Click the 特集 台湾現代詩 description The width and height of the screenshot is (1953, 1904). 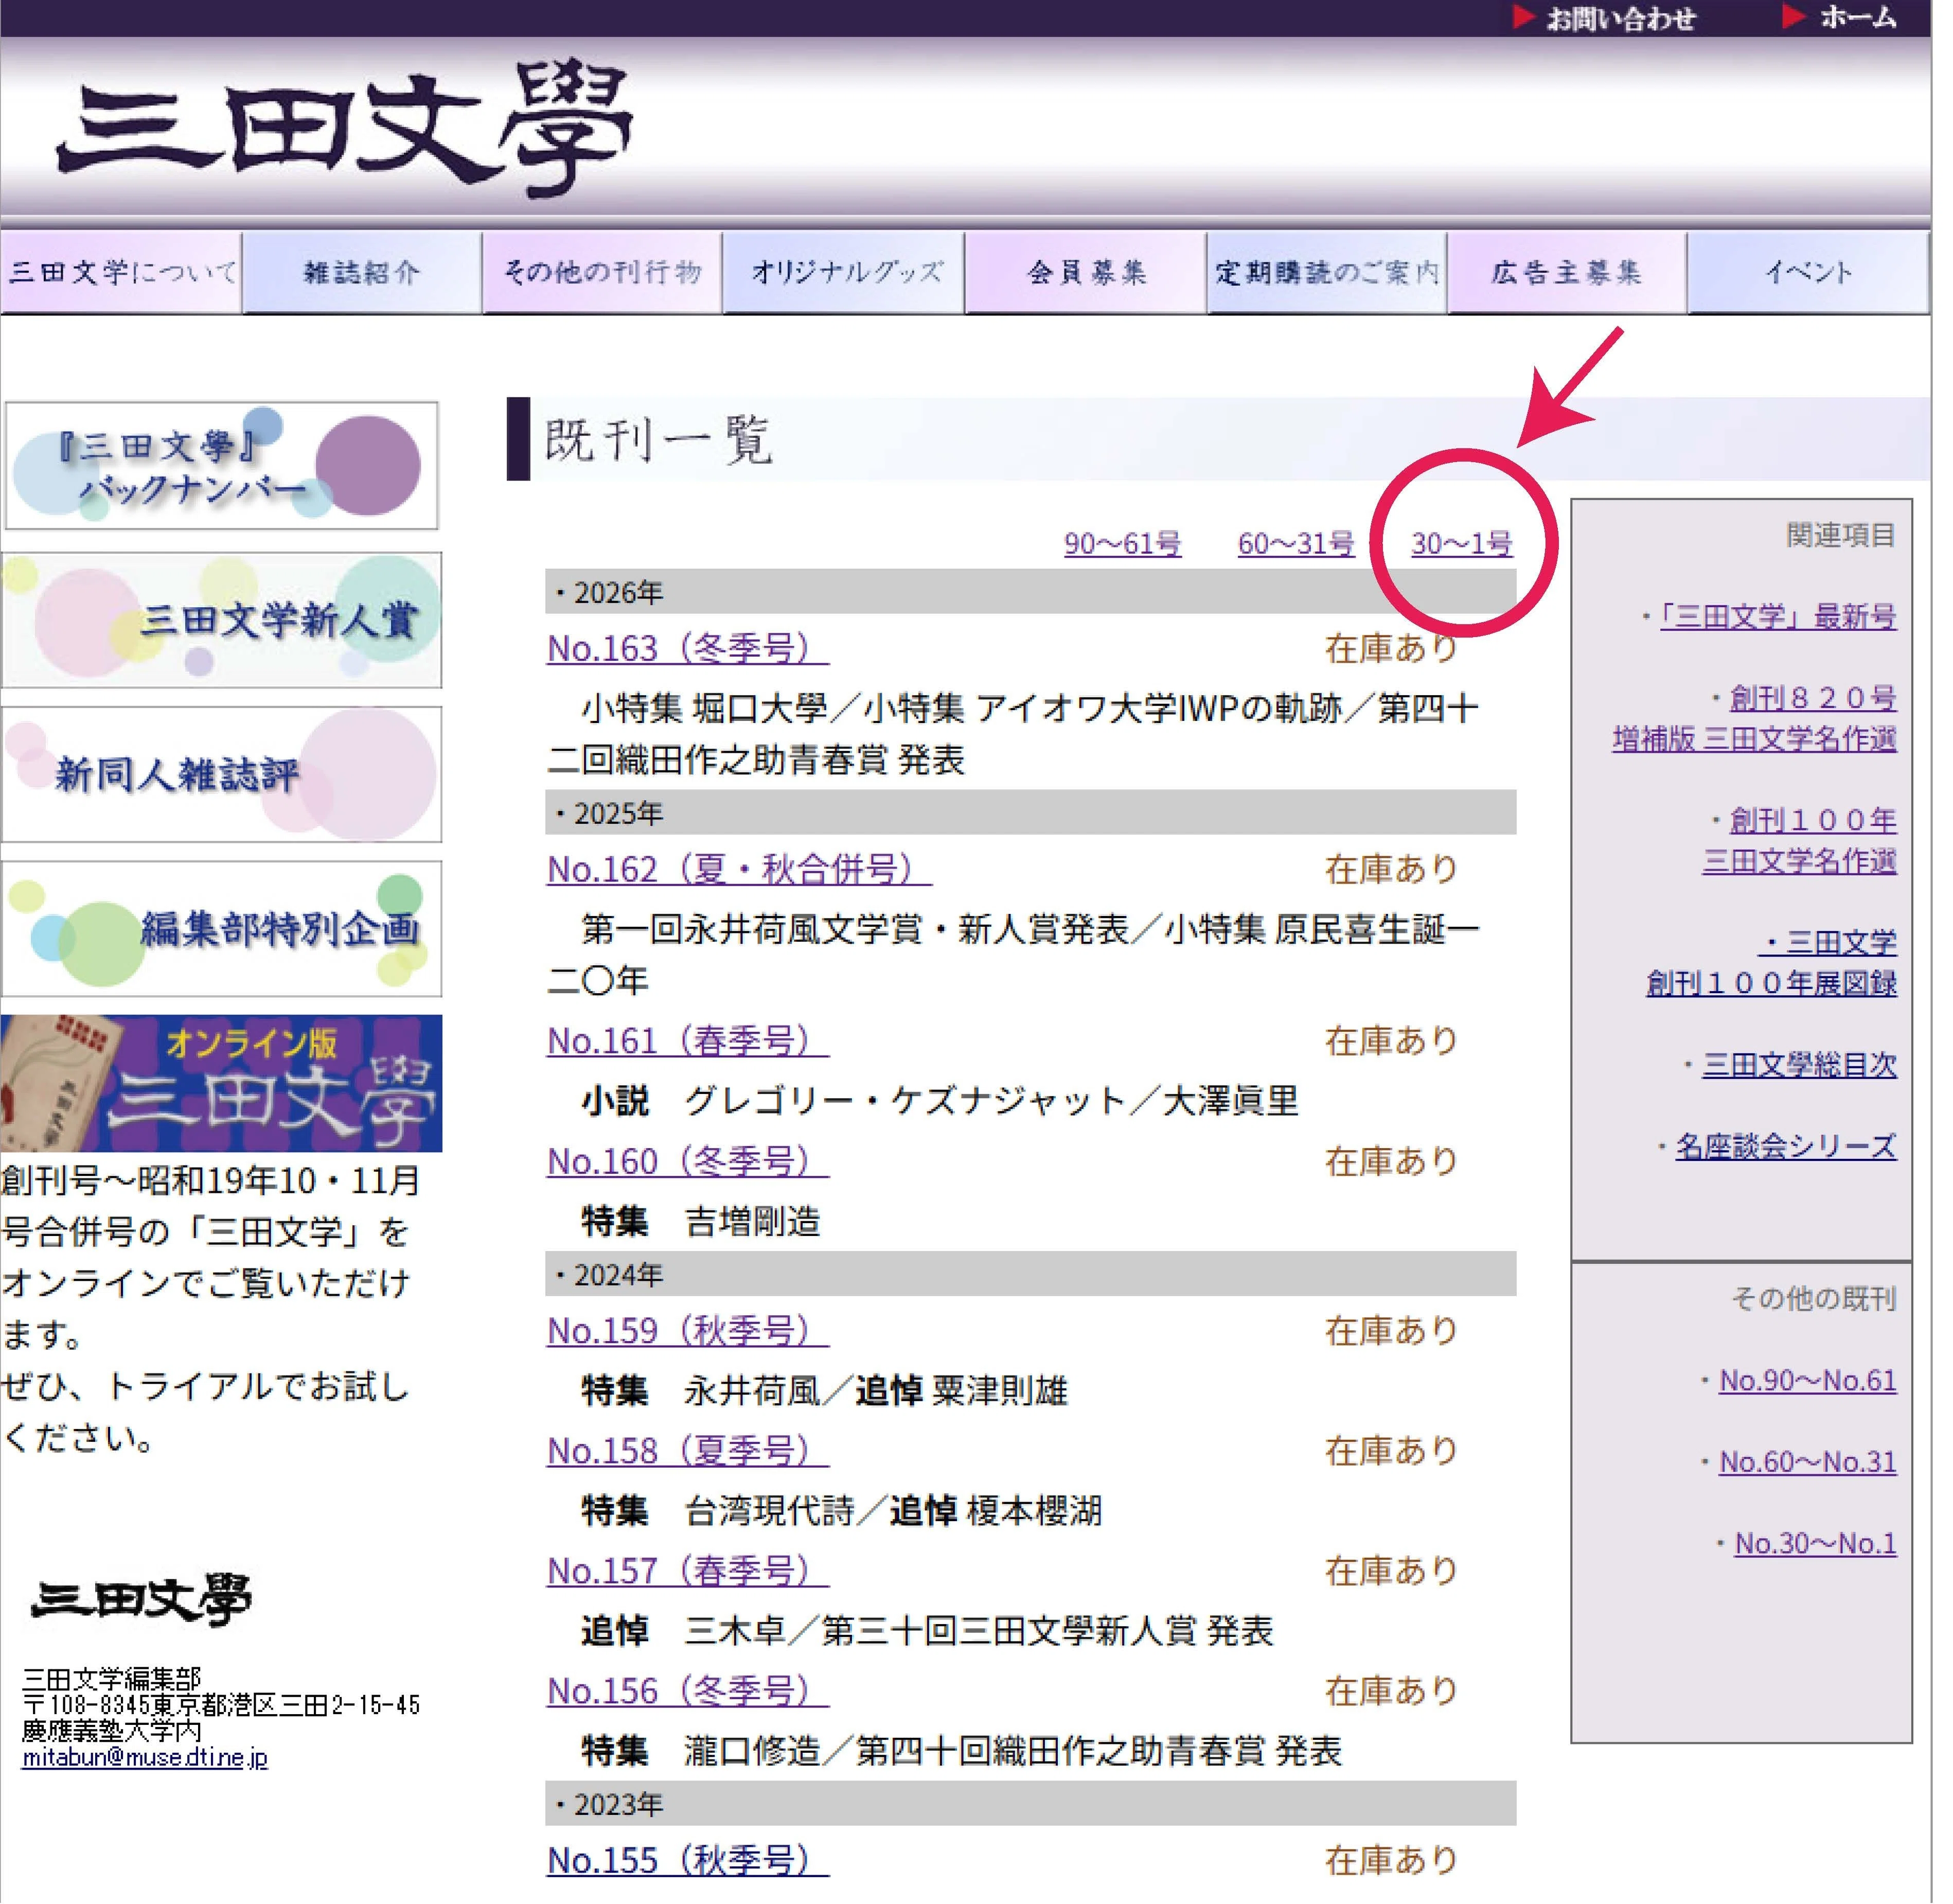842,1511
